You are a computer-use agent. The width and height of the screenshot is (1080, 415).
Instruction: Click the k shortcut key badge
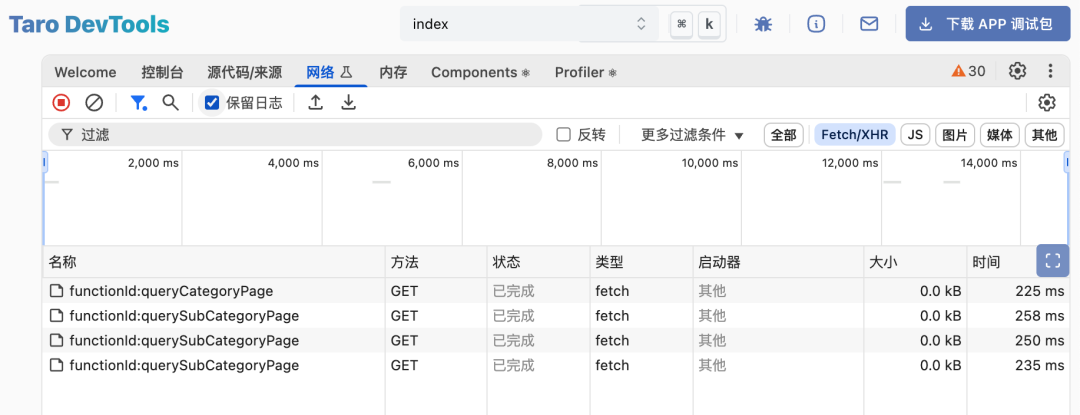(709, 24)
